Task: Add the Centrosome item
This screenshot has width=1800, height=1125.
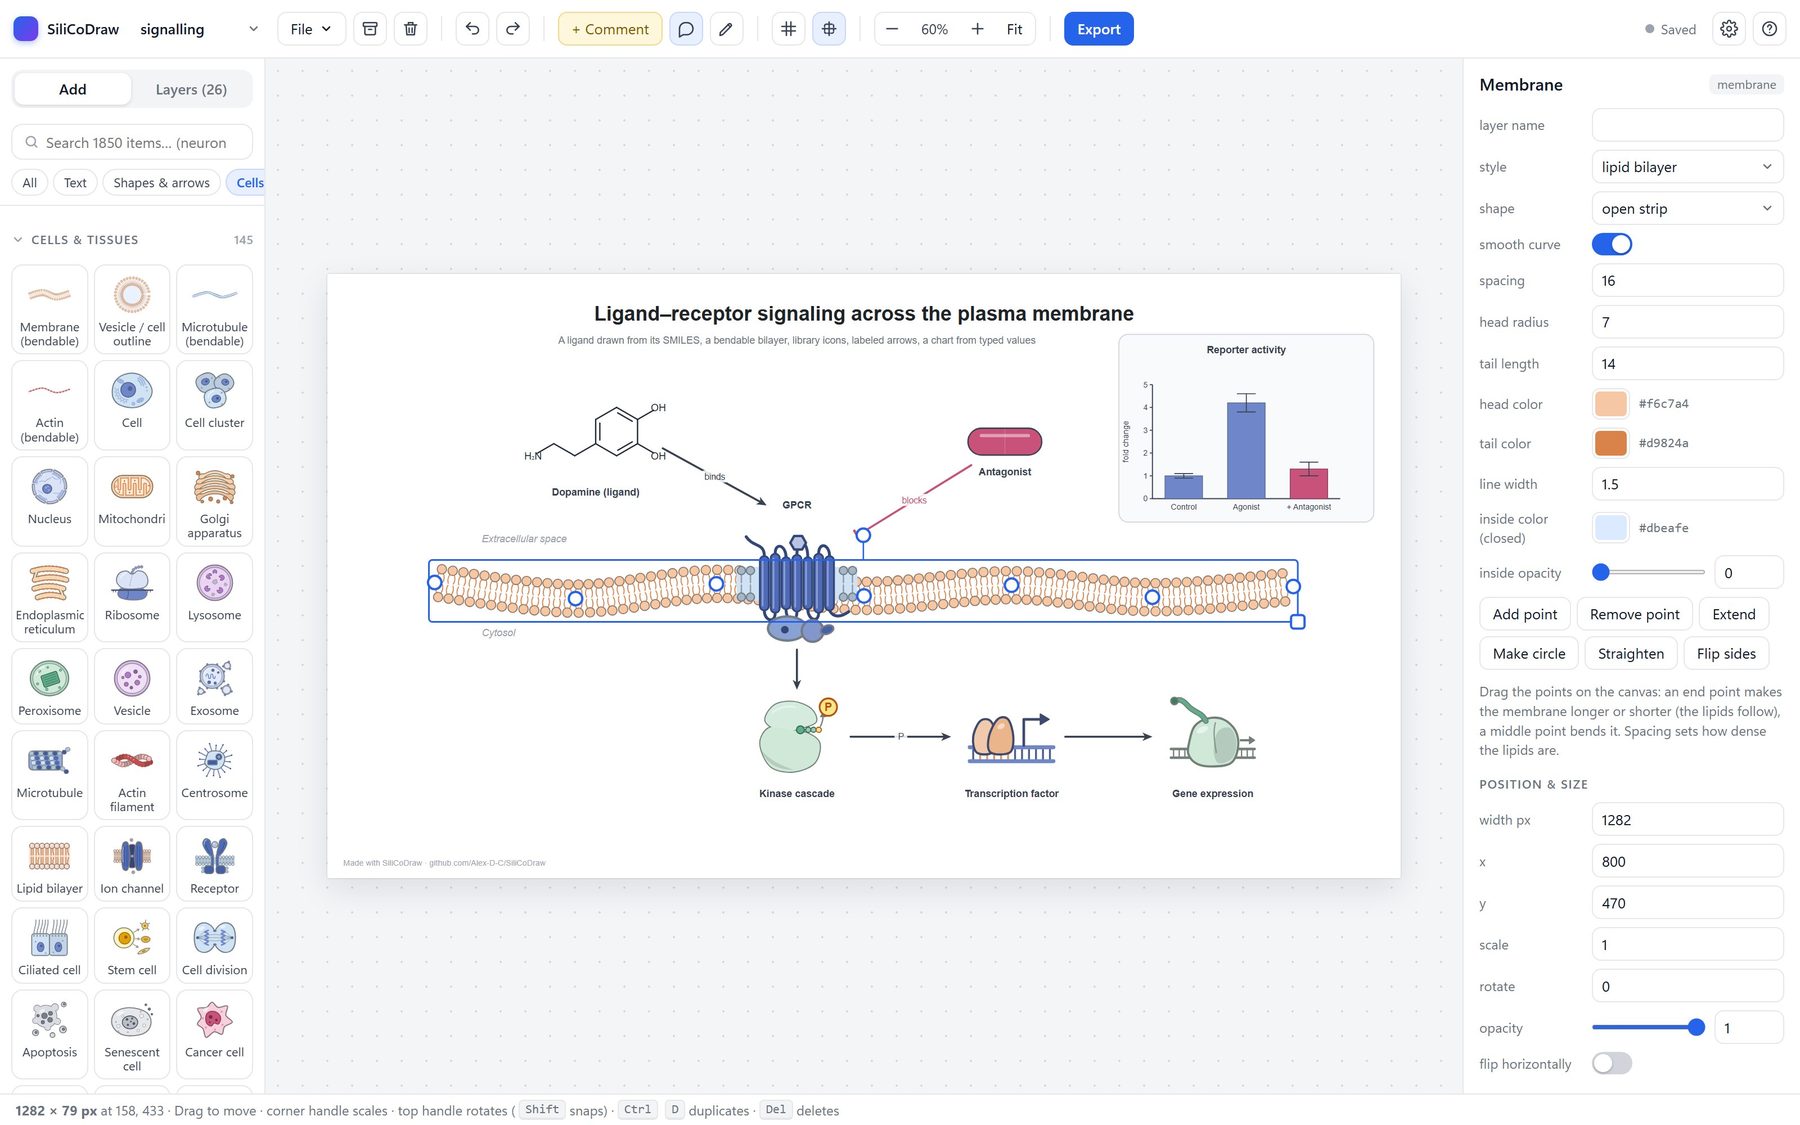Action: [x=214, y=774]
